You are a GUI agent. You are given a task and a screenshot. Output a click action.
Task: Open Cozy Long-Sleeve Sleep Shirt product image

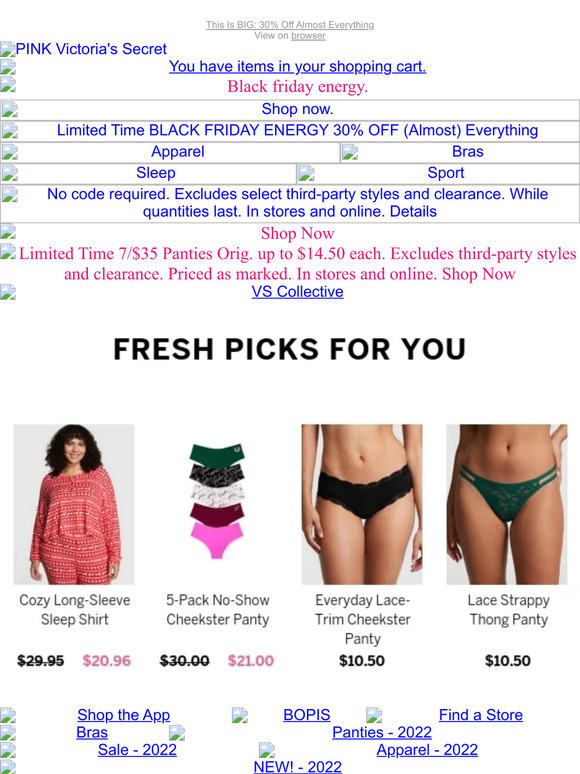[74, 504]
